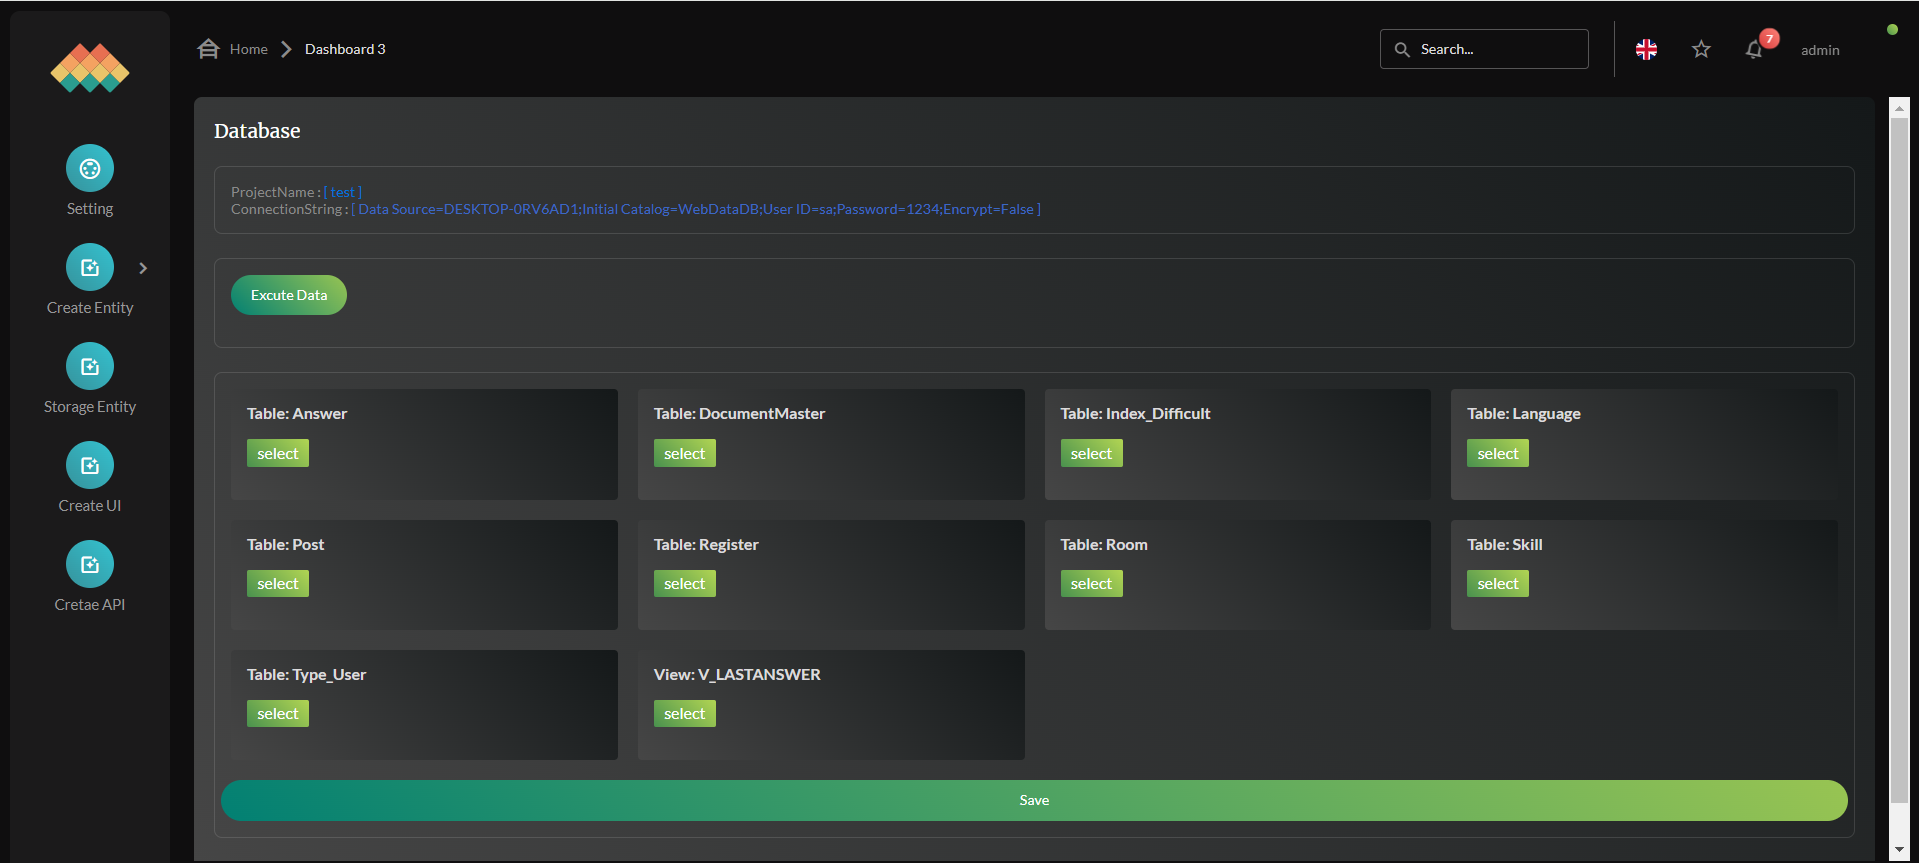Click the Save button
Image resolution: width=1919 pixels, height=863 pixels.
1034,800
